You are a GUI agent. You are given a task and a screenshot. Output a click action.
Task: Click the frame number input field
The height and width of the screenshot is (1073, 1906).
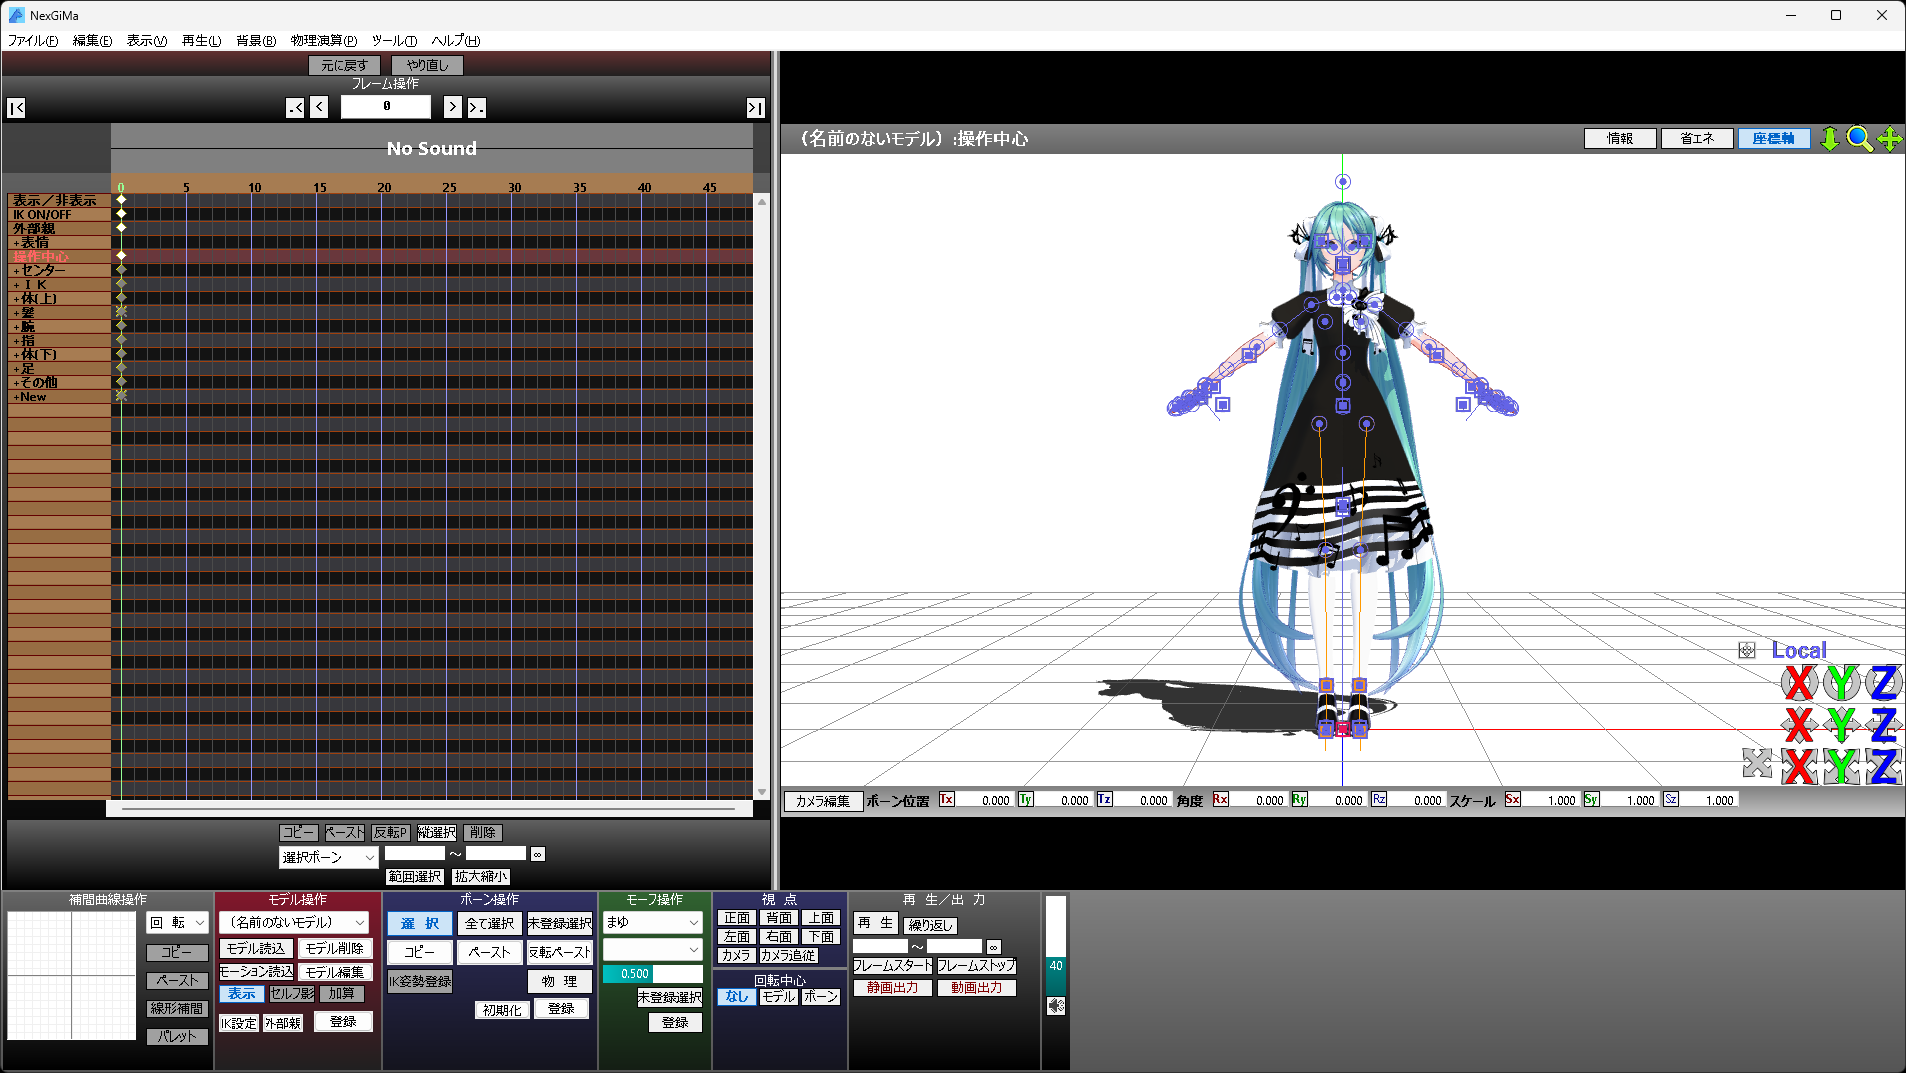pos(386,107)
